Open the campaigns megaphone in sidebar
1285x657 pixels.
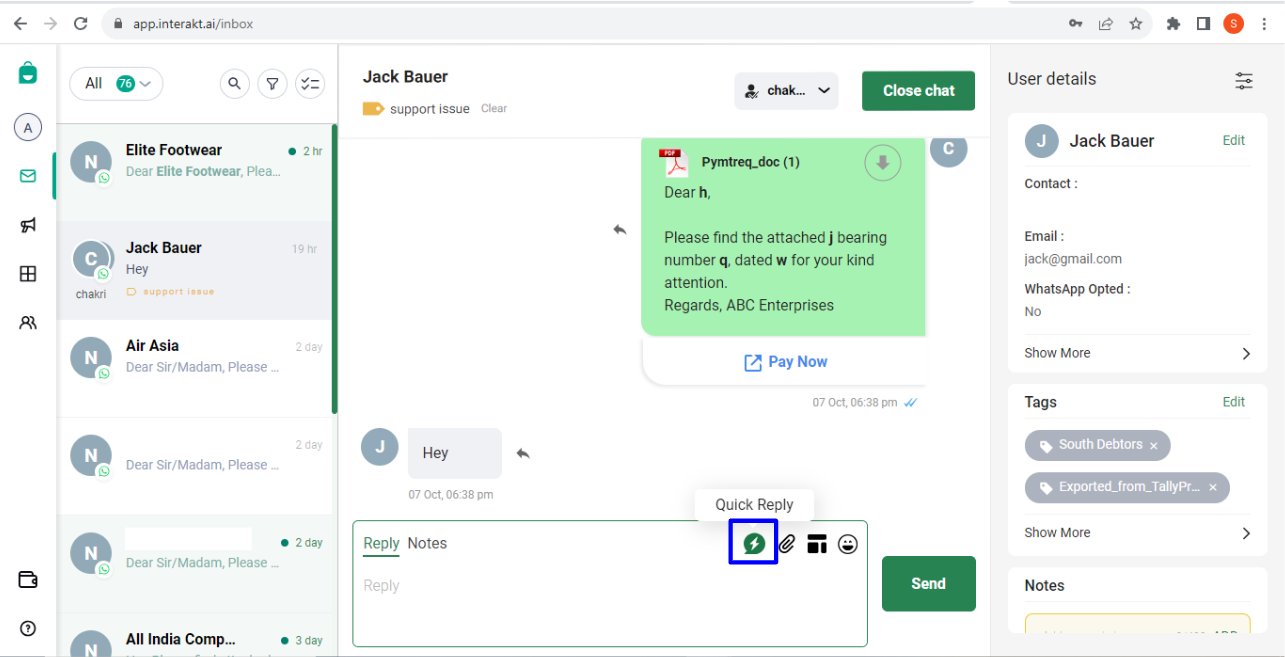[28, 225]
